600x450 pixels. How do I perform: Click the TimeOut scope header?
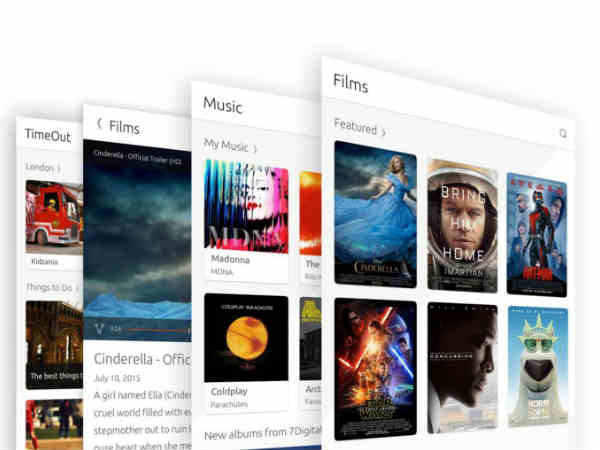(48, 135)
